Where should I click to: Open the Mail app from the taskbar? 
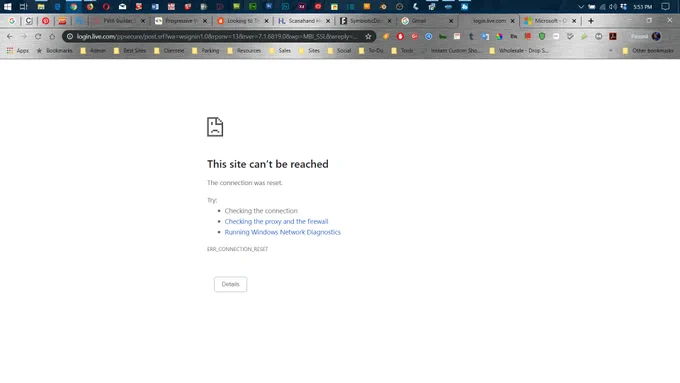(x=123, y=7)
